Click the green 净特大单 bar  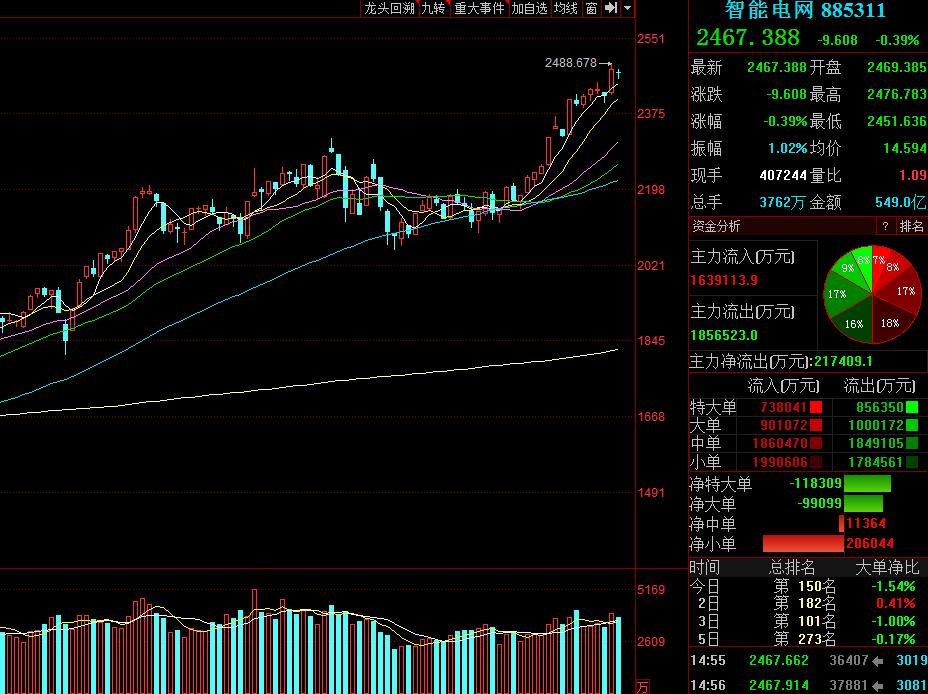(x=867, y=483)
